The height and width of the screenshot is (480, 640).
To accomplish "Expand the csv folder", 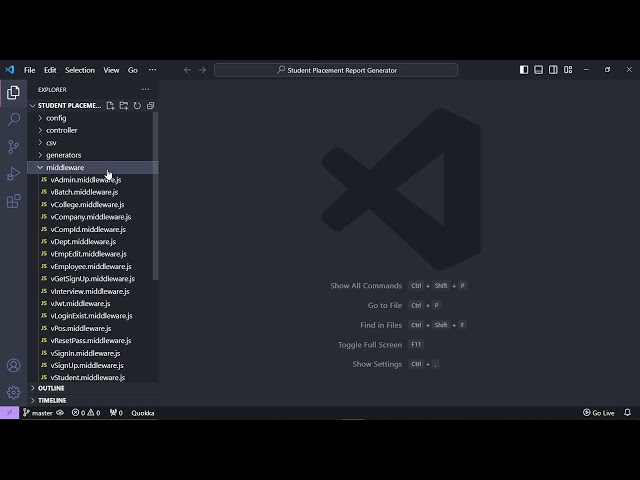I will (93, 143).
